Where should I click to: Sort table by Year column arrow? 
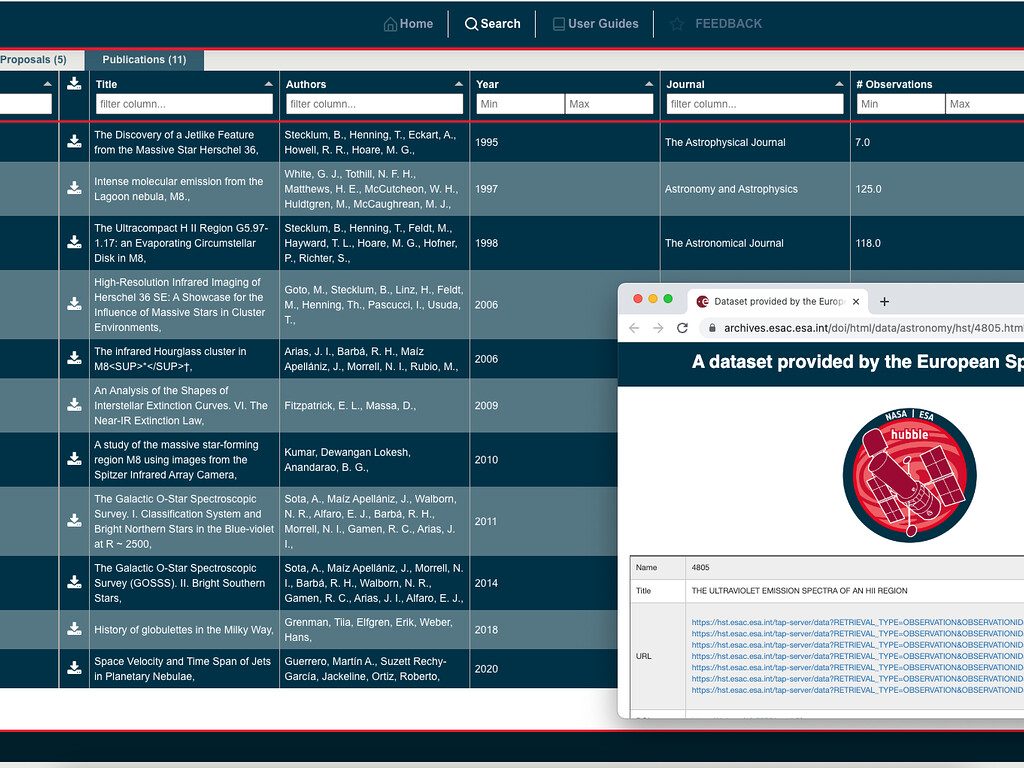coord(648,84)
